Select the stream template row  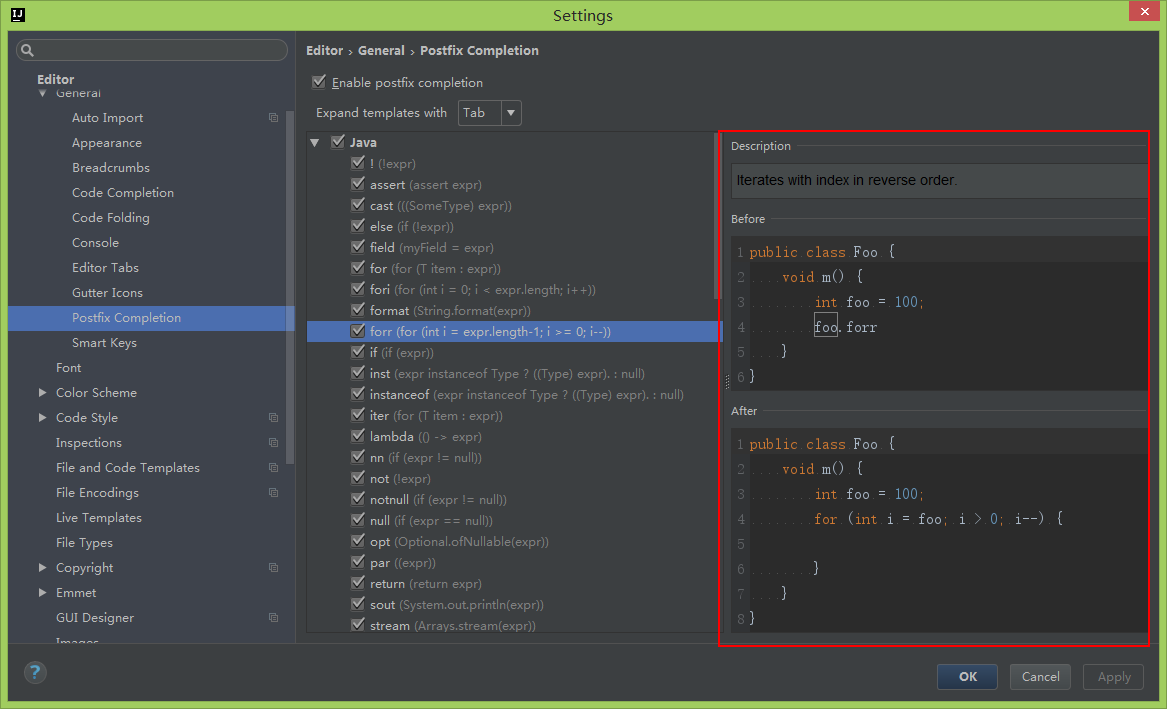click(x=514, y=625)
